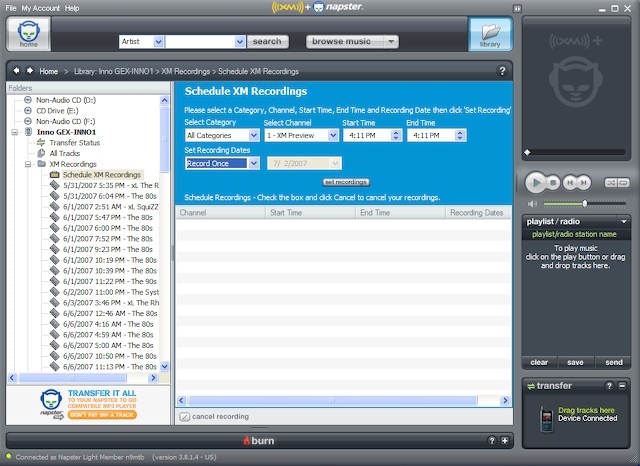Select Schedule XM Recordings tree item
Viewport: 640px width, 466px height.
[102, 175]
